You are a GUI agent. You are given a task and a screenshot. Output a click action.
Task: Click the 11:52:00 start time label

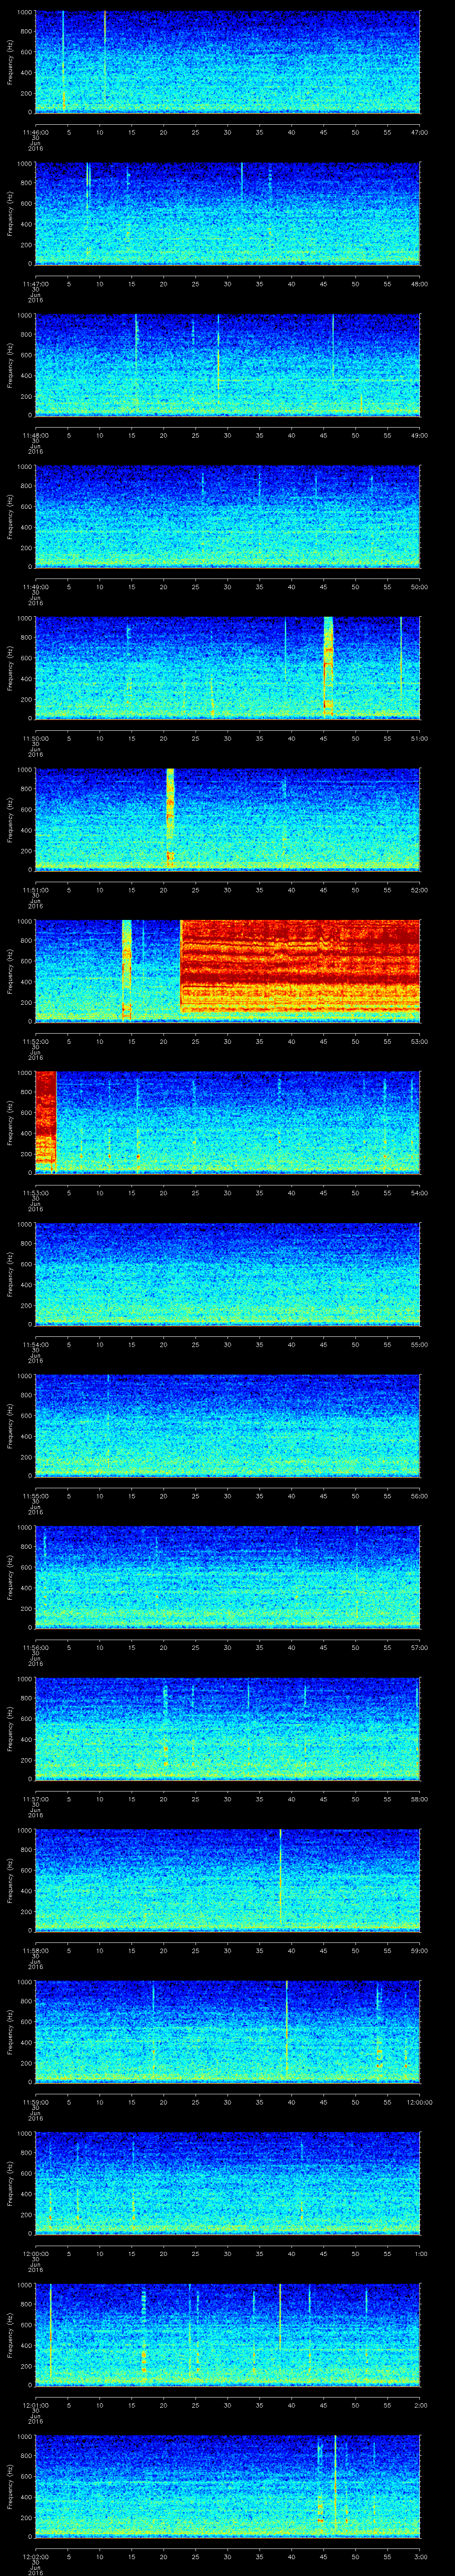35,1042
